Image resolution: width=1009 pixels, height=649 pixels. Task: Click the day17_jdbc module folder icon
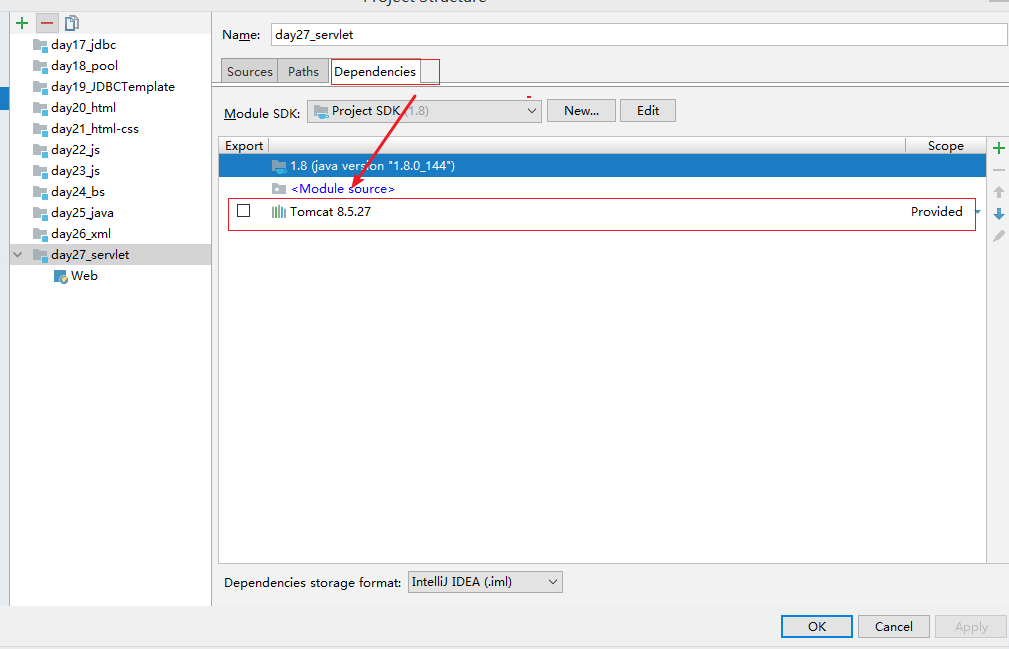tap(40, 45)
